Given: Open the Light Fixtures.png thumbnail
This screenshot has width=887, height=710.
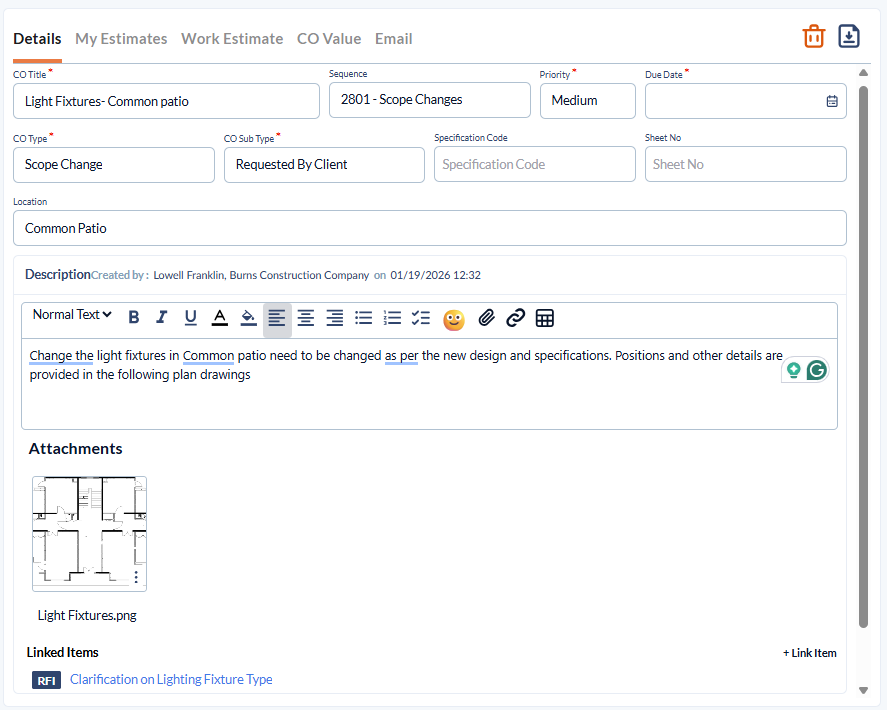Looking at the screenshot, I should click(x=89, y=533).
